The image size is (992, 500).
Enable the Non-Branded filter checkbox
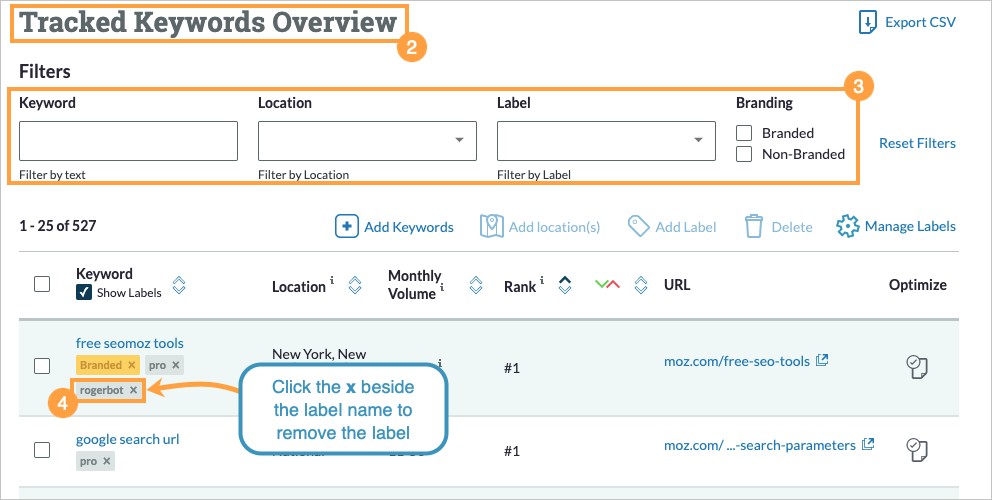[744, 154]
